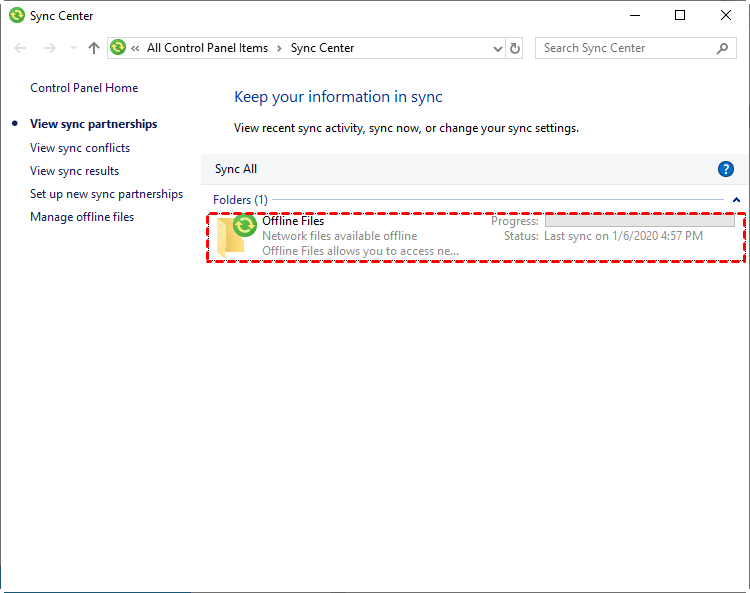Open View sync results link
Screen dimensions: 750x593
point(74,171)
